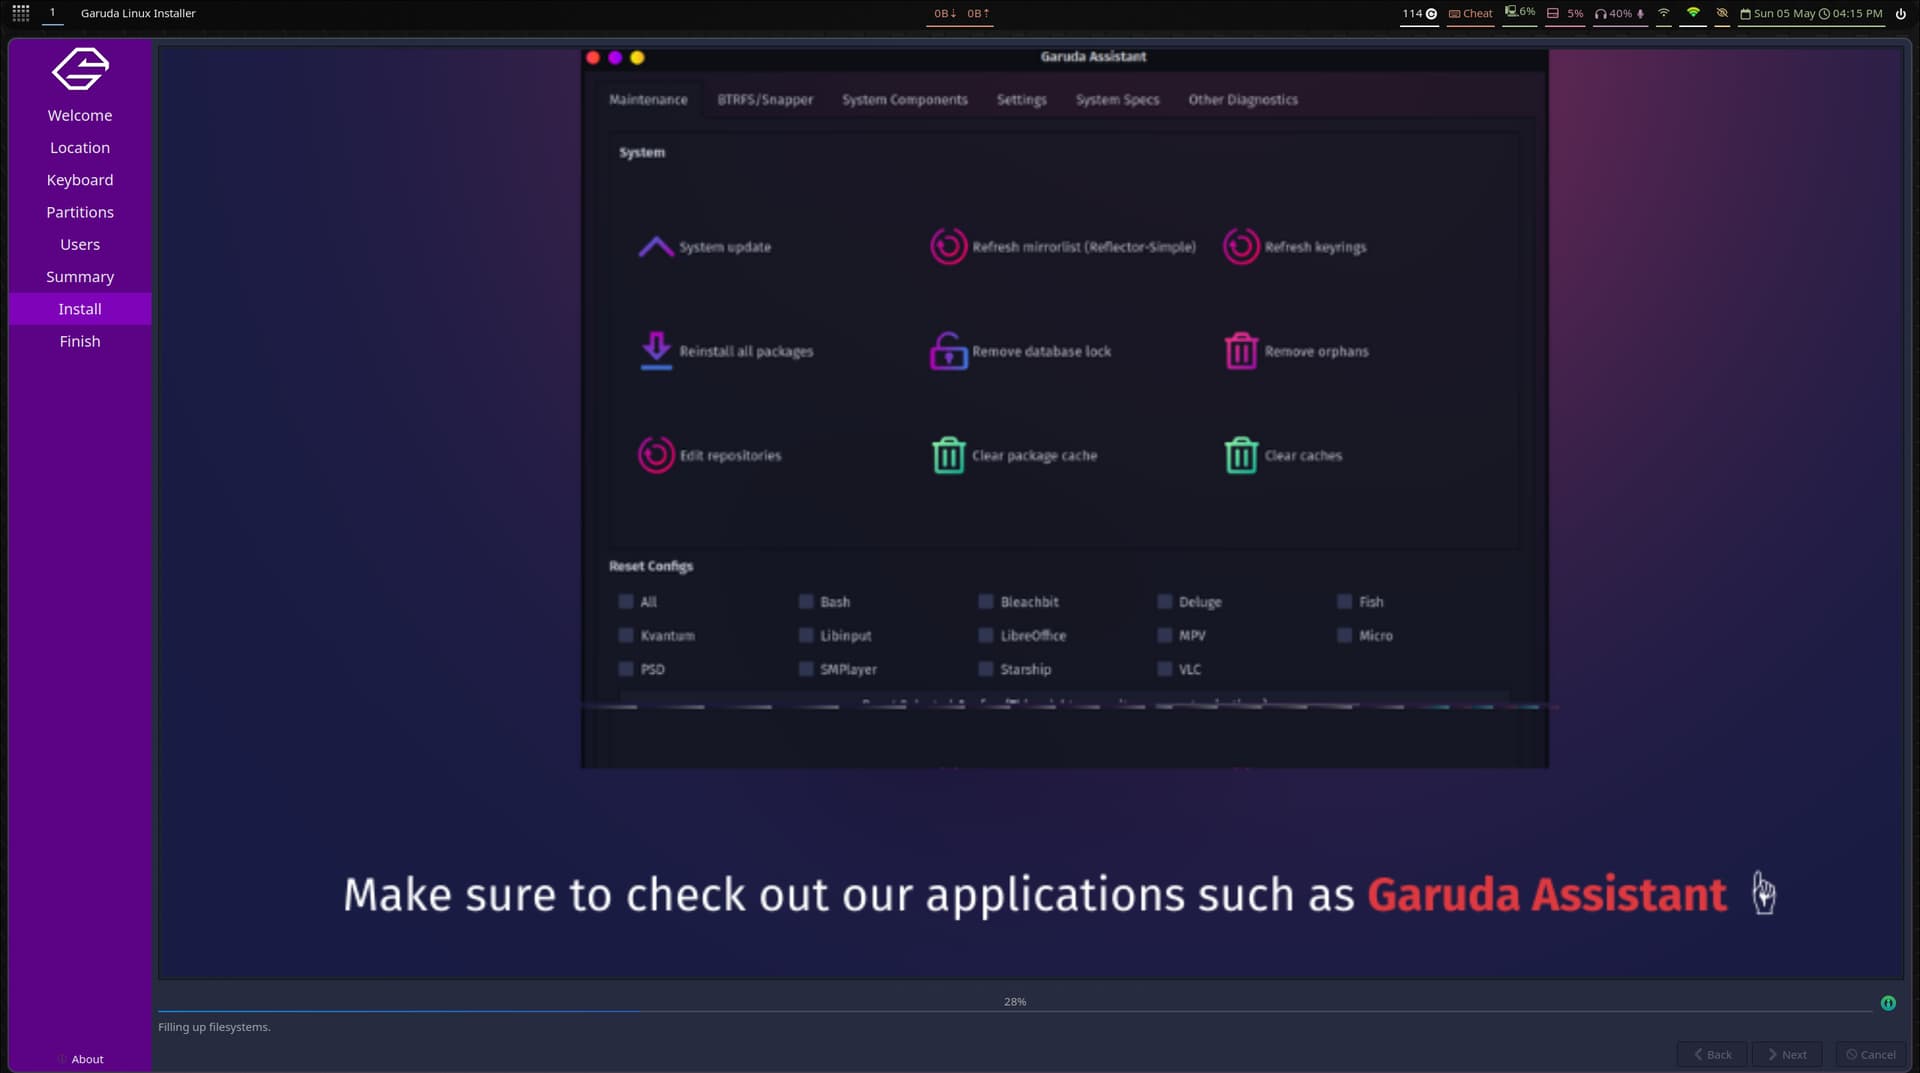Tick the Starship checkbox
1920x1073 pixels.
point(986,670)
